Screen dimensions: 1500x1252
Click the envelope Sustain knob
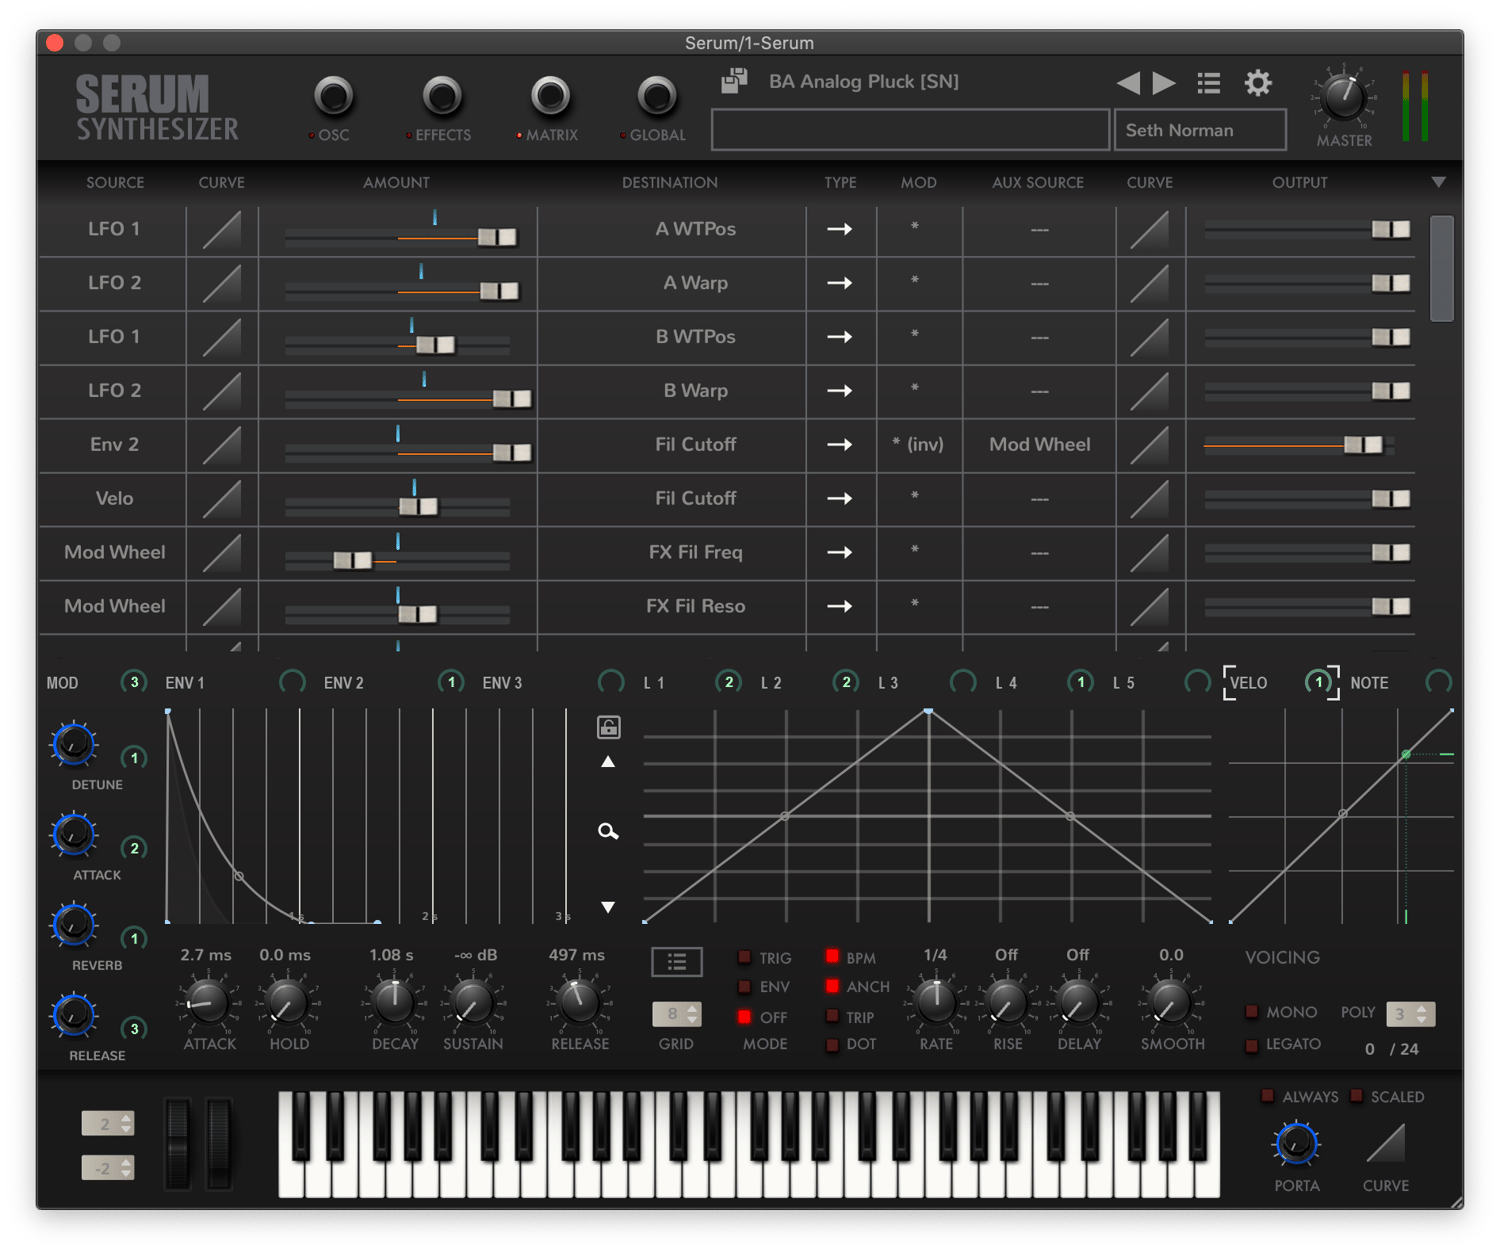point(473,1003)
